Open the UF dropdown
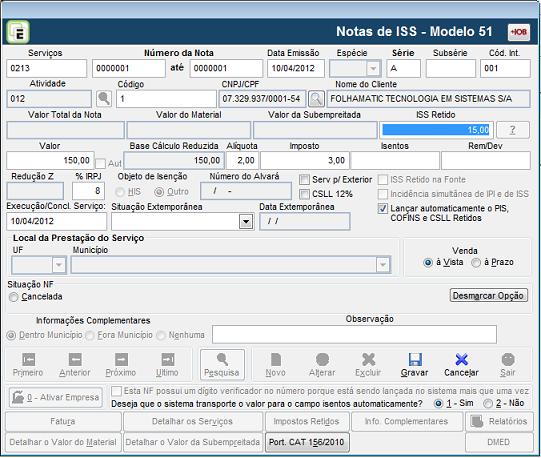Screen dimensions: 541x458 (x=59, y=265)
